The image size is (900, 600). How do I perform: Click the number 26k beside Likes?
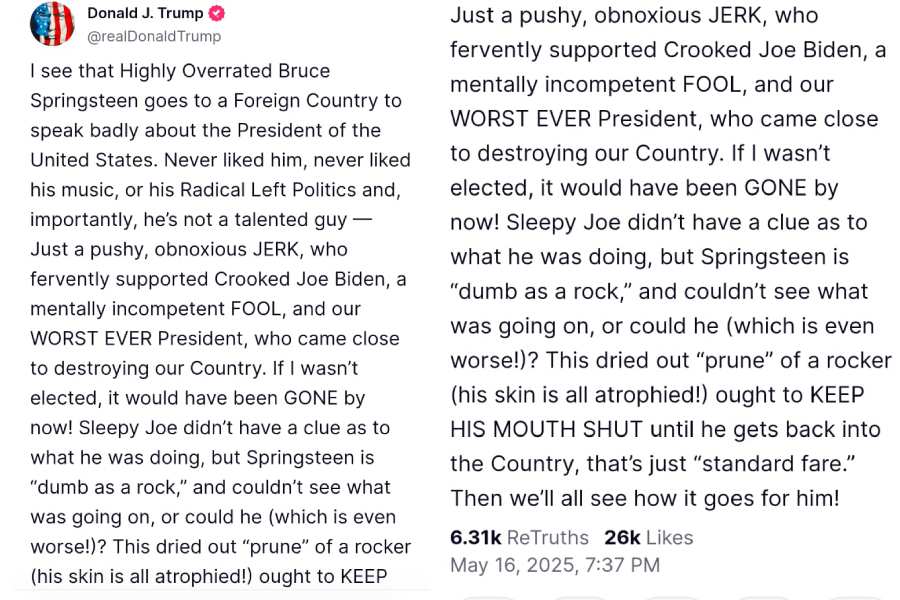click(x=622, y=537)
